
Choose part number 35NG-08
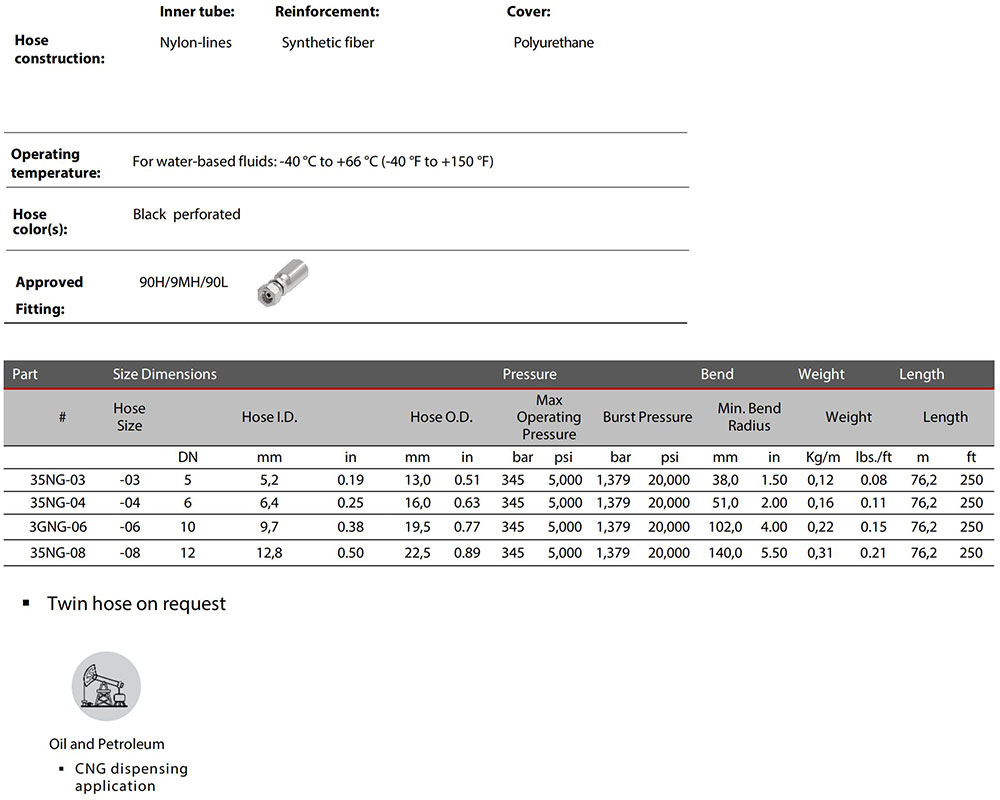click(x=58, y=552)
